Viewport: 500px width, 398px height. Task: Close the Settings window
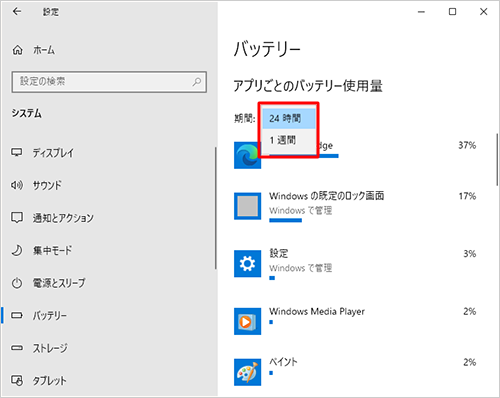pyautogui.click(x=483, y=12)
